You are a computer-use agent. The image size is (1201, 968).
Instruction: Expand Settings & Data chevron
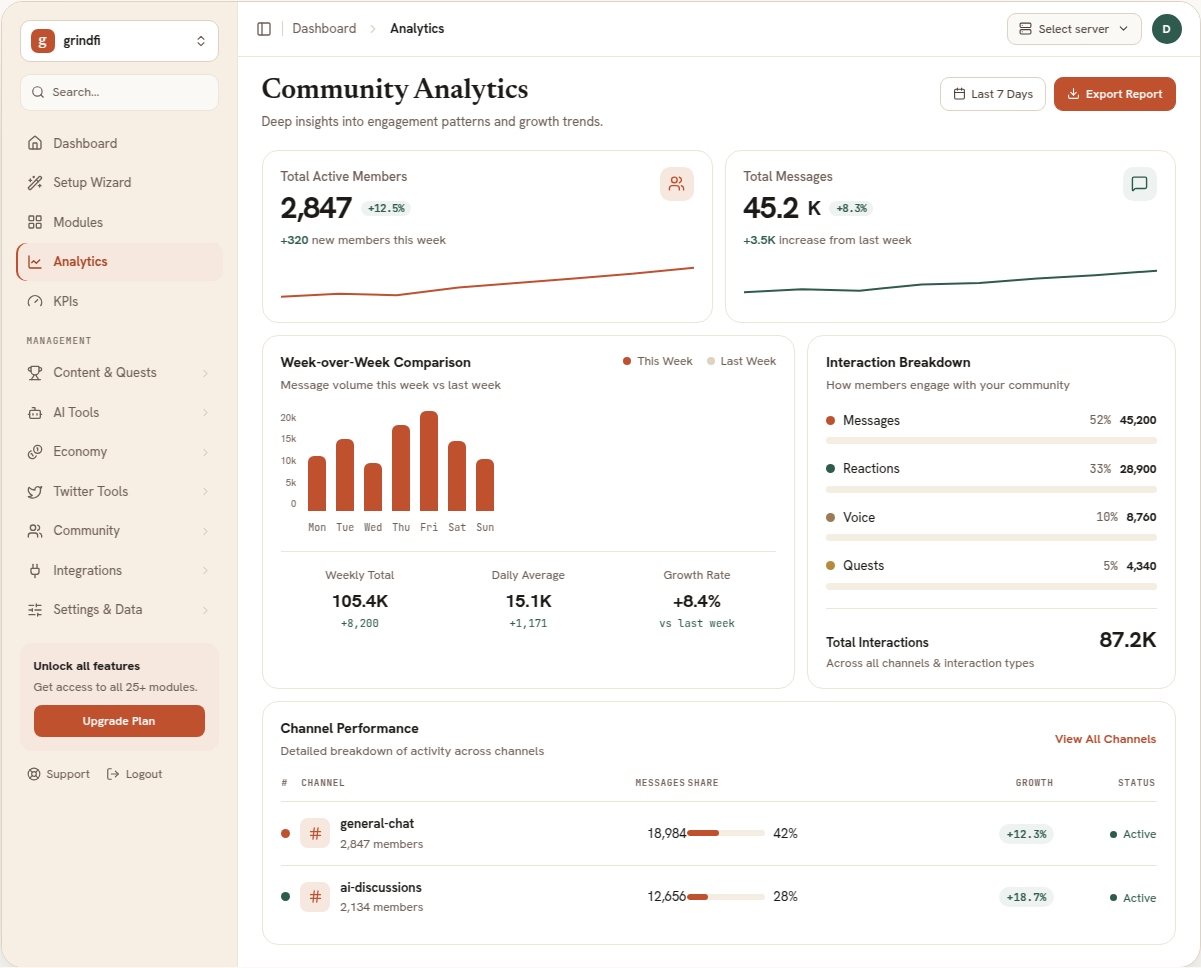pyautogui.click(x=205, y=610)
